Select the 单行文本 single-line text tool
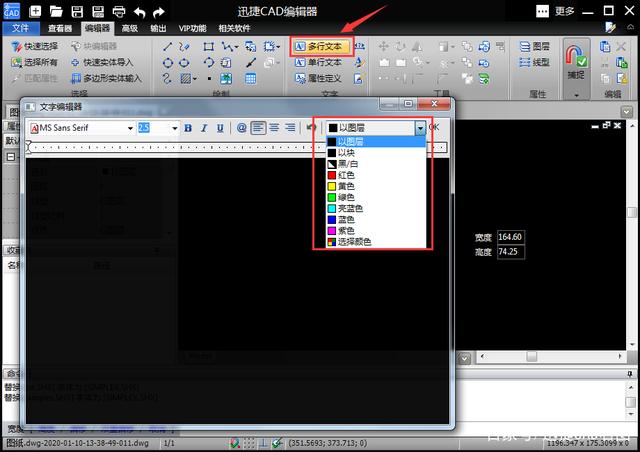Viewport: 640px width, 452px height. 318,62
